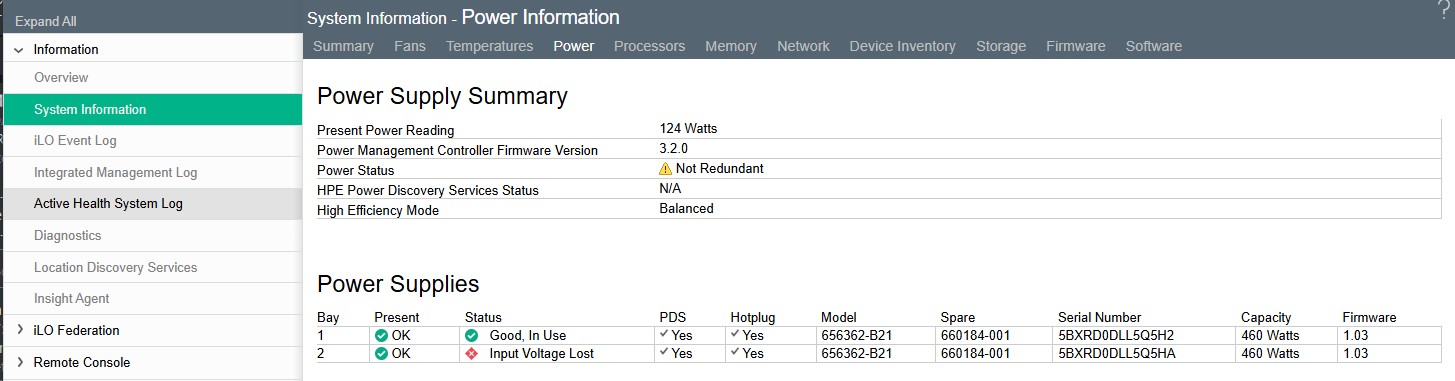Go to the Memory tab
The height and width of the screenshot is (381, 1455).
[x=731, y=46]
